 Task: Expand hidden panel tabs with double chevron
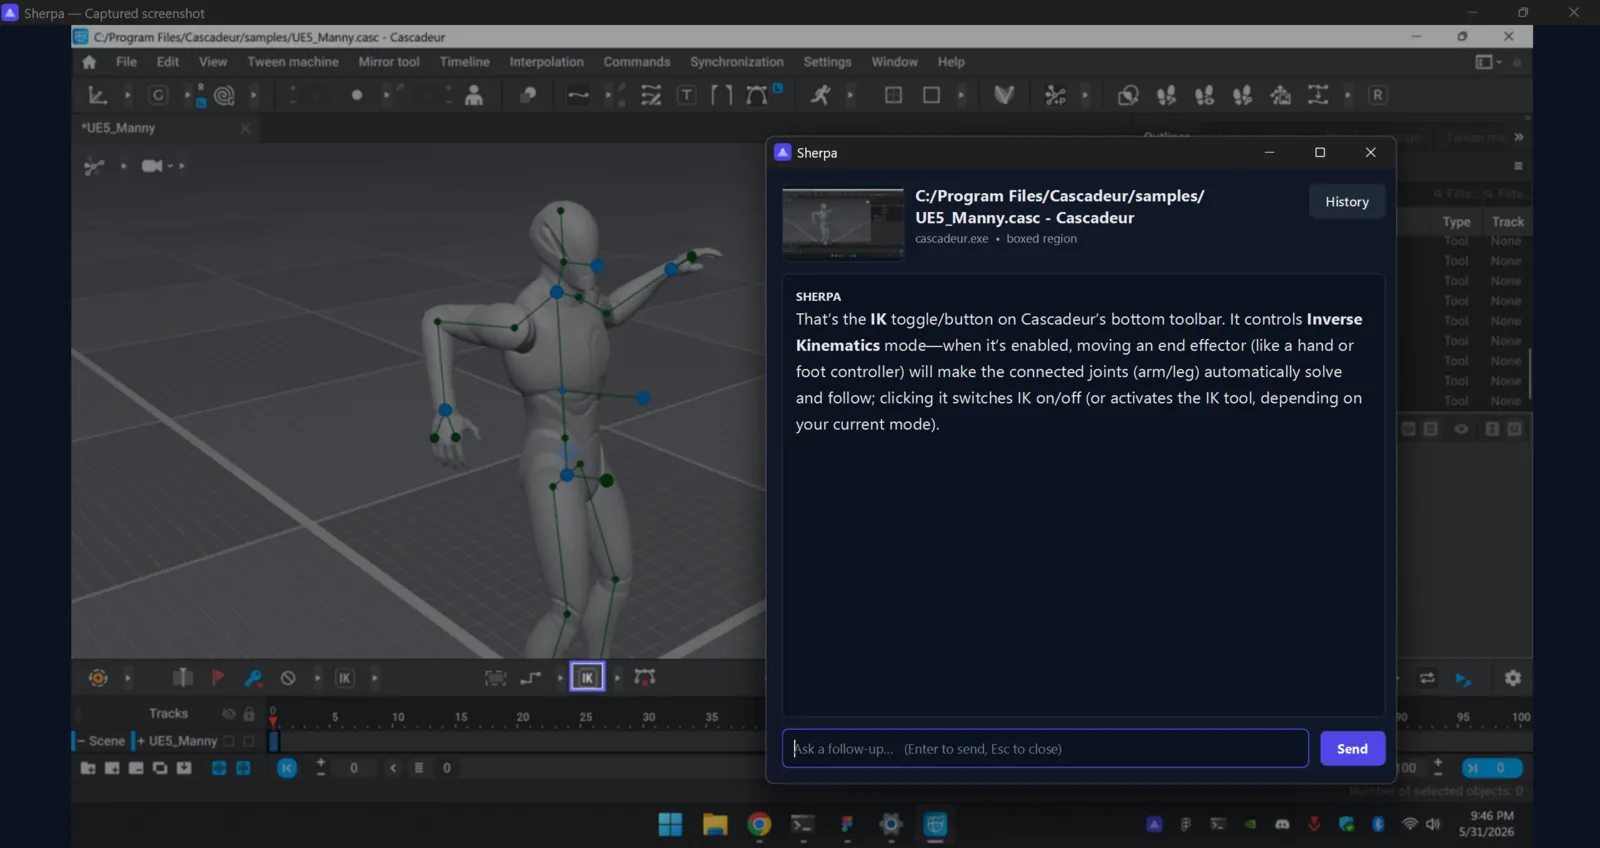1519,137
